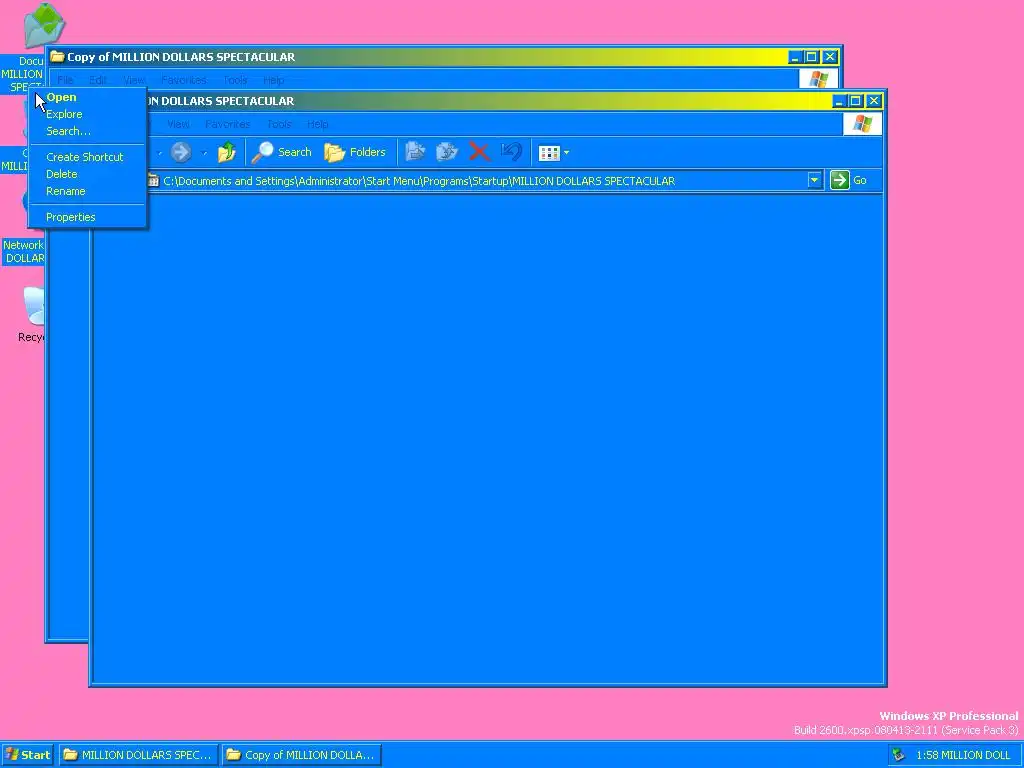Open Help menu in Copy of window
Viewport: 1024px width, 768px height.
[274, 80]
